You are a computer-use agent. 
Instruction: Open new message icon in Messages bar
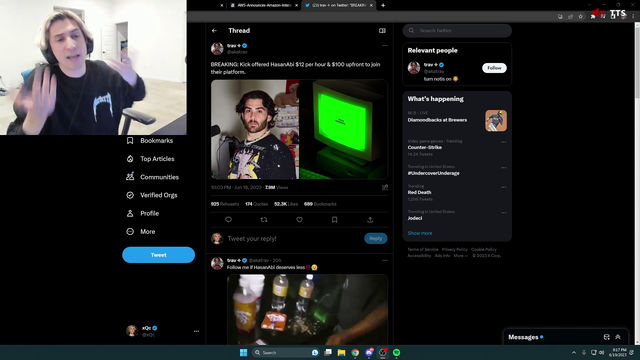click(607, 337)
